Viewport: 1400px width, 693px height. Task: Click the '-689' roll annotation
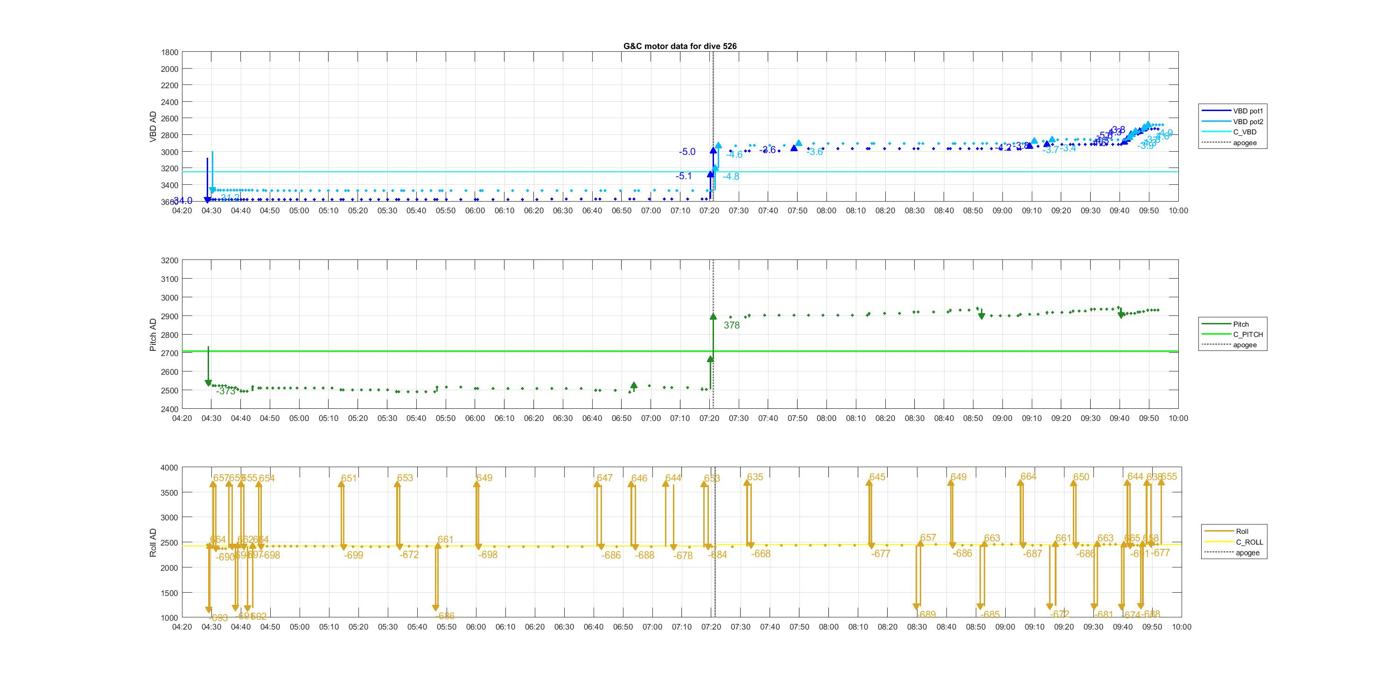click(x=927, y=615)
